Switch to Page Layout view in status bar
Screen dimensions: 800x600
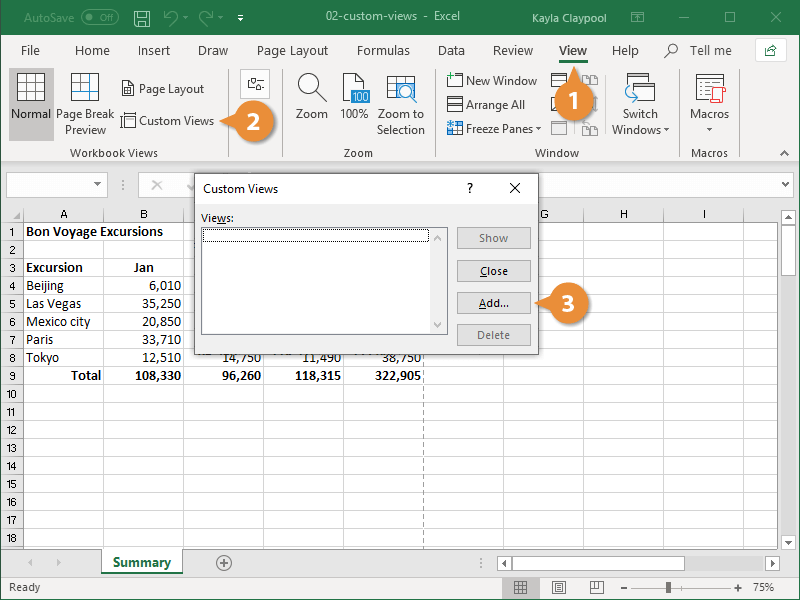tap(558, 588)
